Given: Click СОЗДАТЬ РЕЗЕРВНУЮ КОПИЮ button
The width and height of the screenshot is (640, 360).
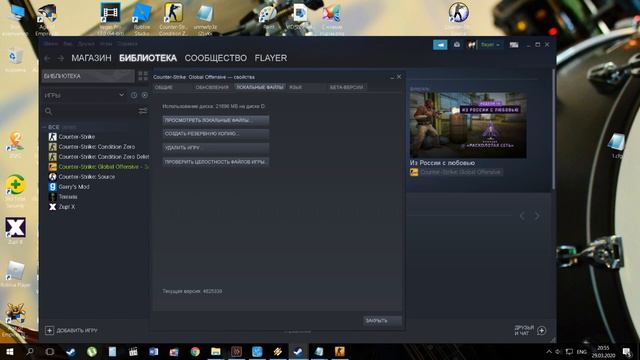Looking at the screenshot, I should pyautogui.click(x=216, y=133).
